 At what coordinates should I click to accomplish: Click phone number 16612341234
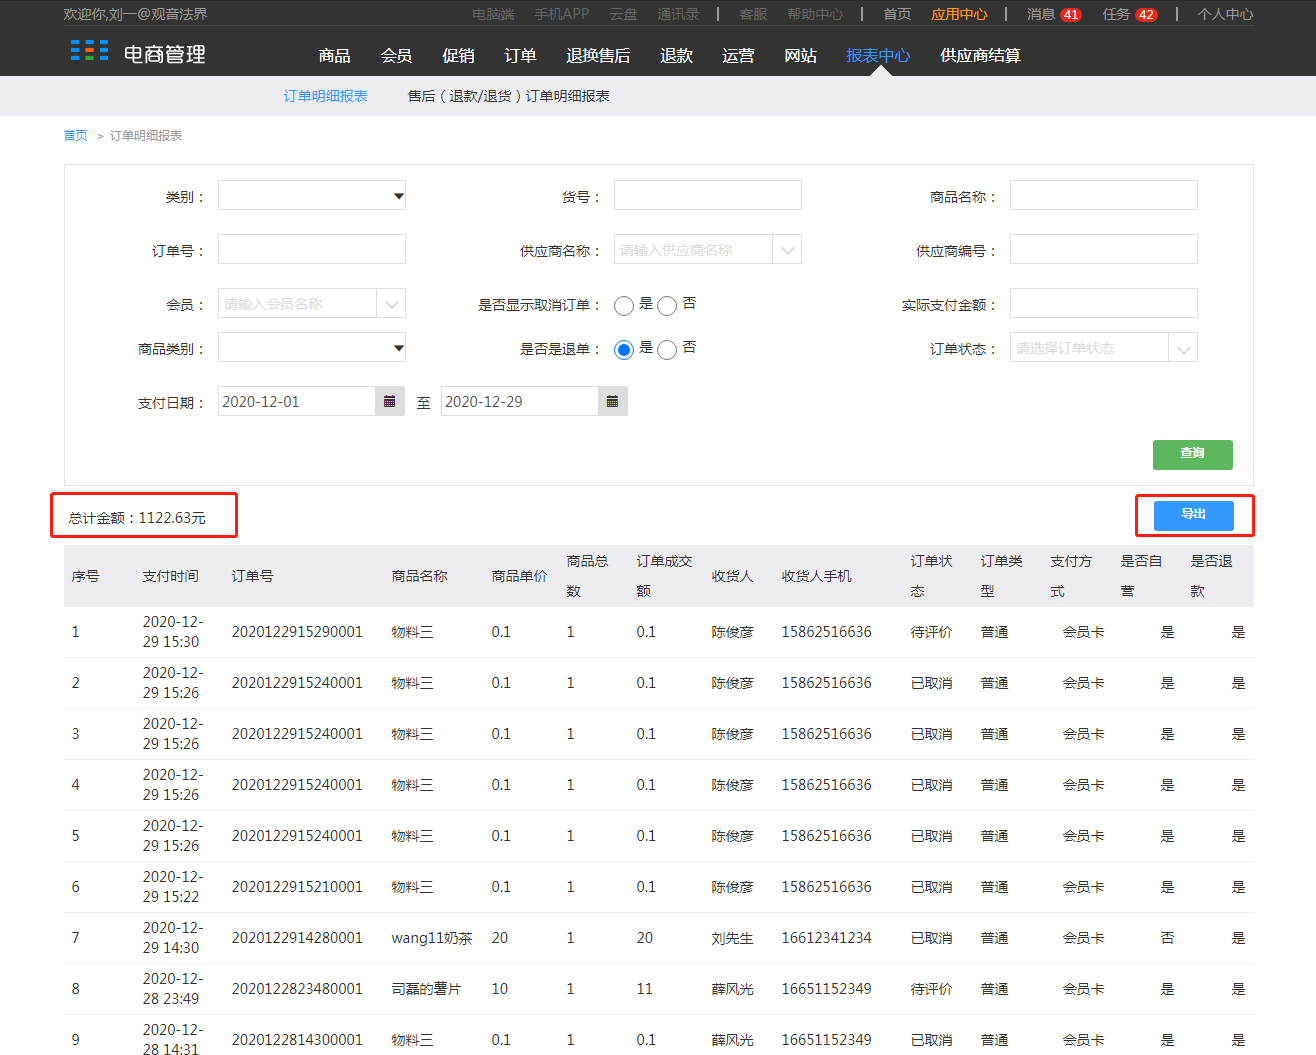[826, 938]
